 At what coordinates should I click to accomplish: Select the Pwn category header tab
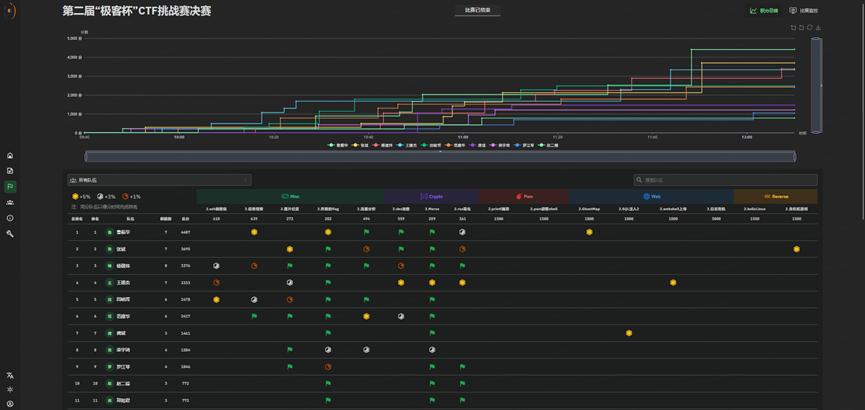coord(524,197)
